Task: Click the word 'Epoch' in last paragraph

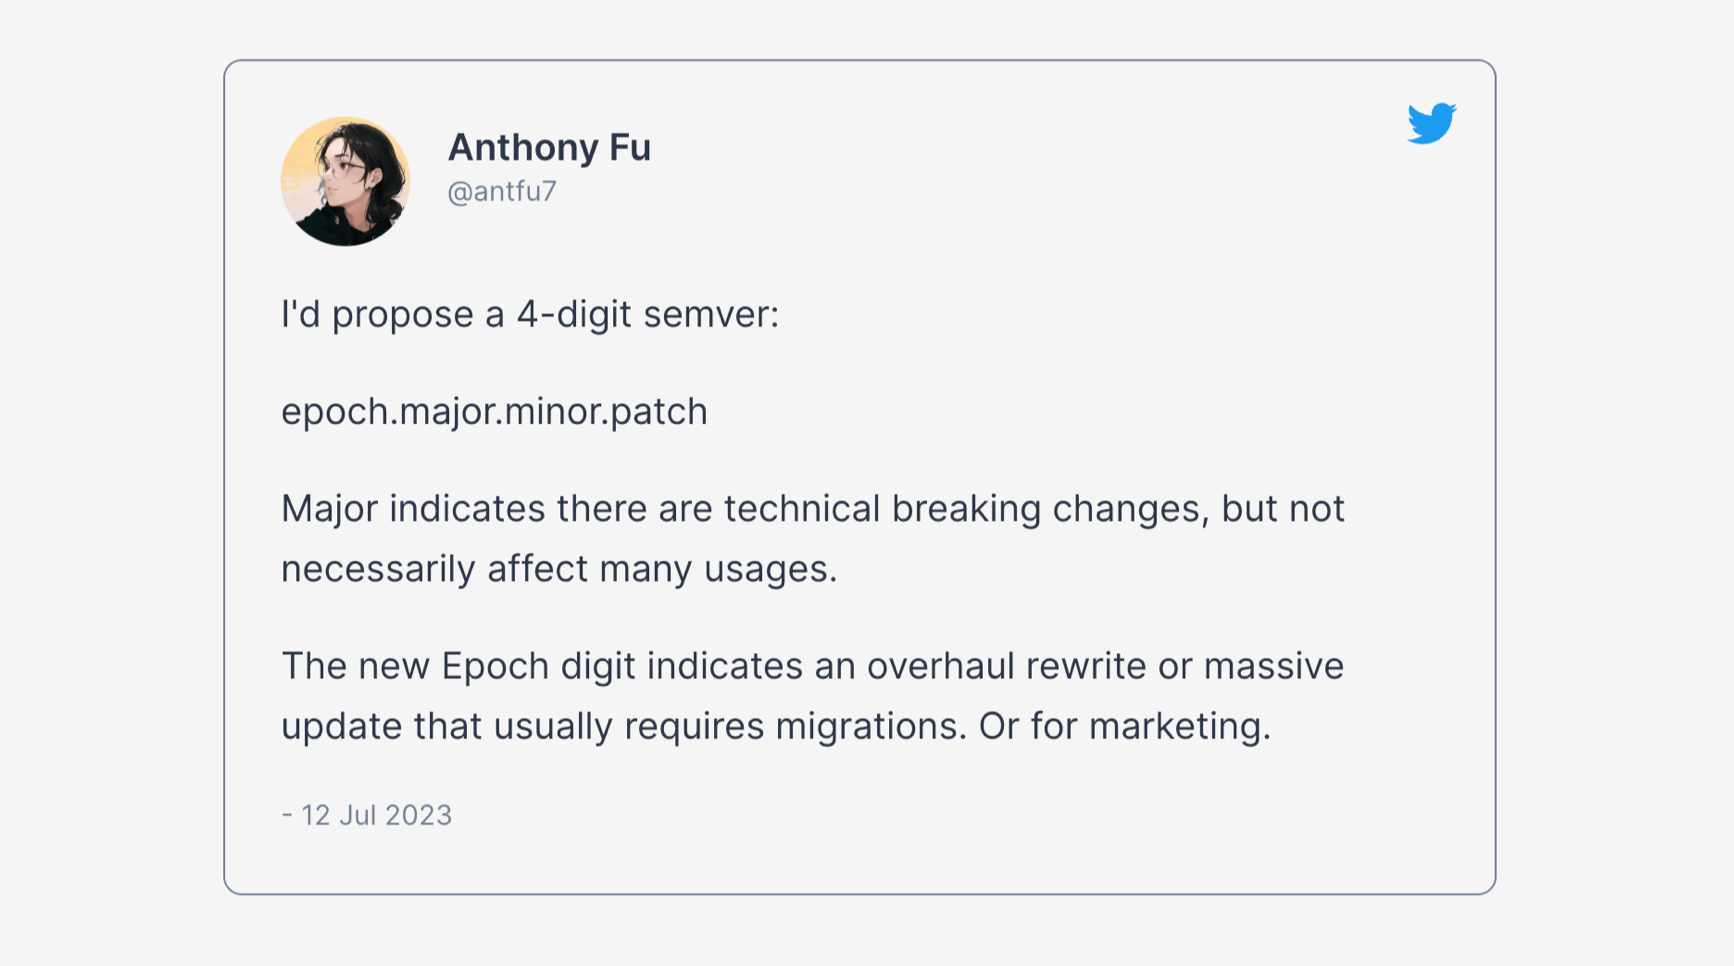Action: point(495,666)
